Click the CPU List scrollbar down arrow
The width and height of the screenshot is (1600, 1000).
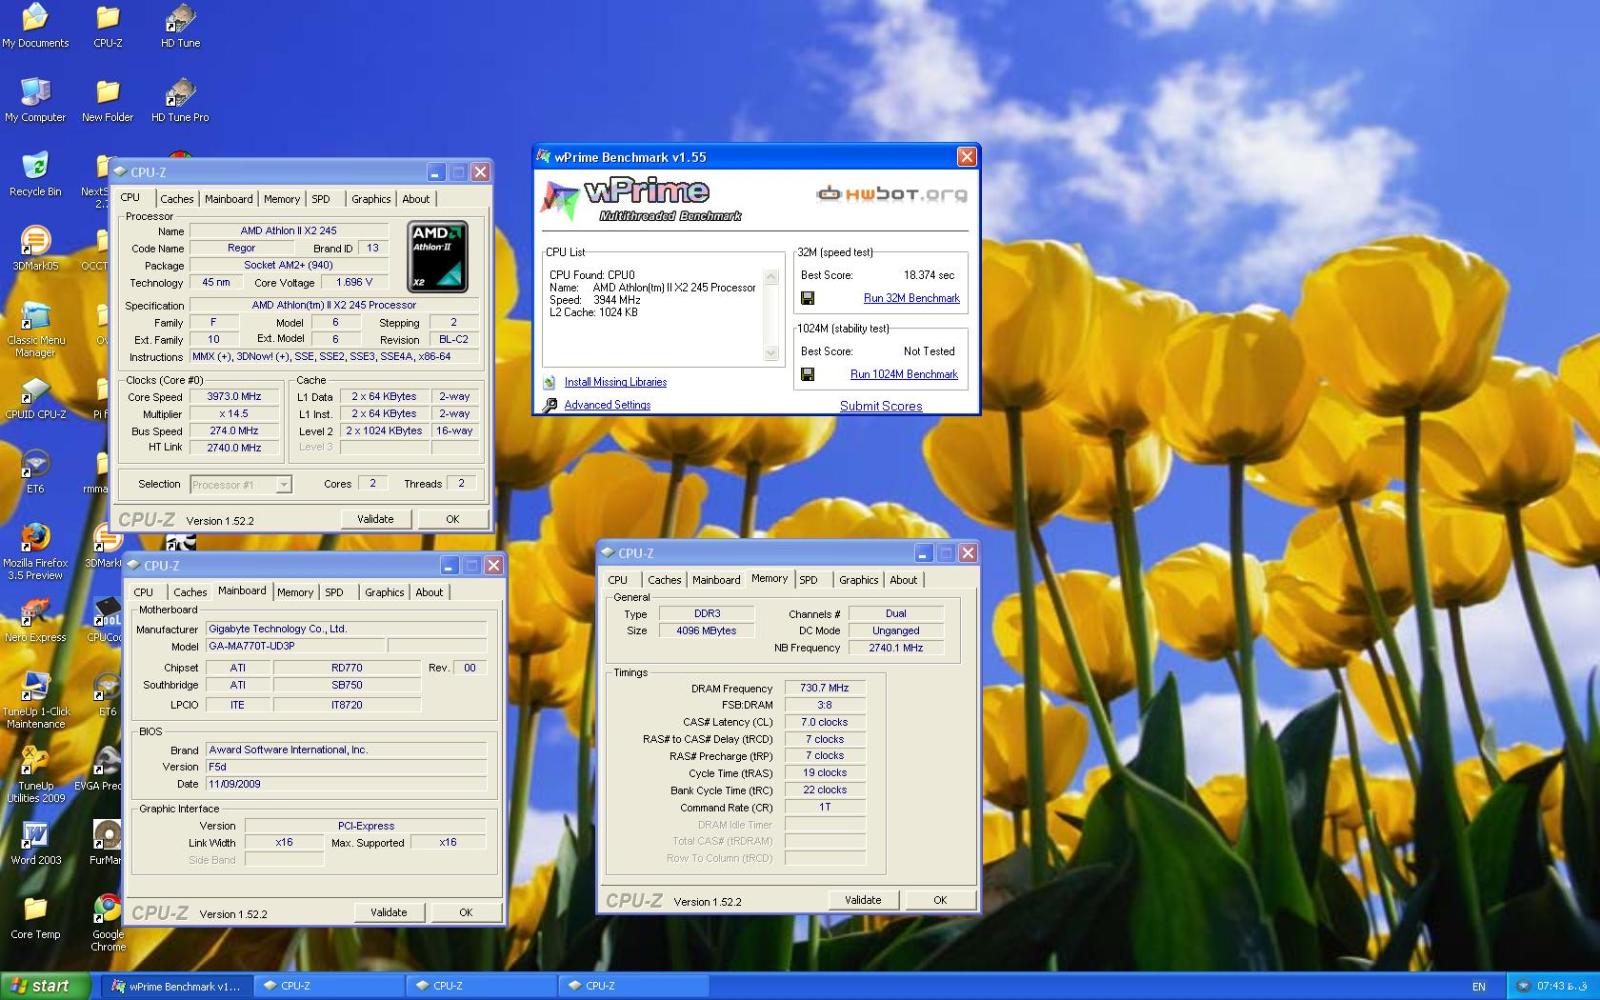coord(771,353)
